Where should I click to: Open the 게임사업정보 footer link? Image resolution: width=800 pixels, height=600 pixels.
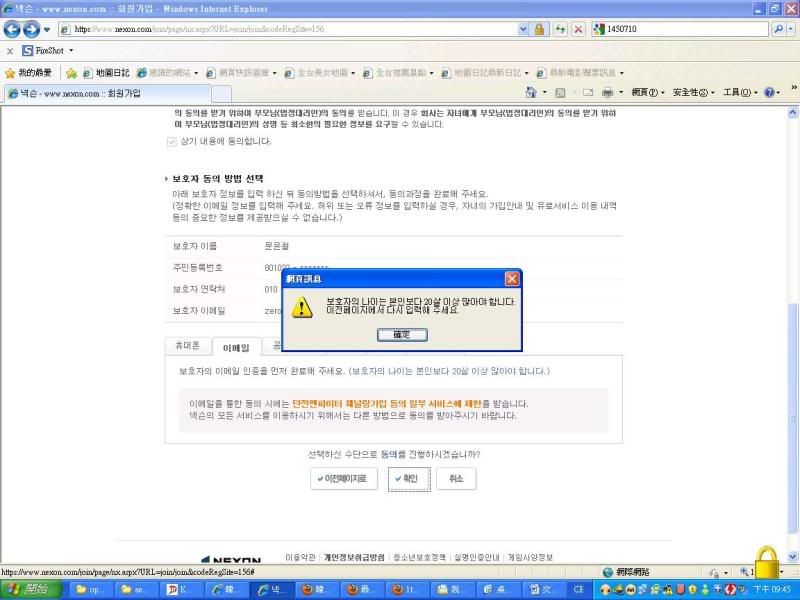point(530,558)
